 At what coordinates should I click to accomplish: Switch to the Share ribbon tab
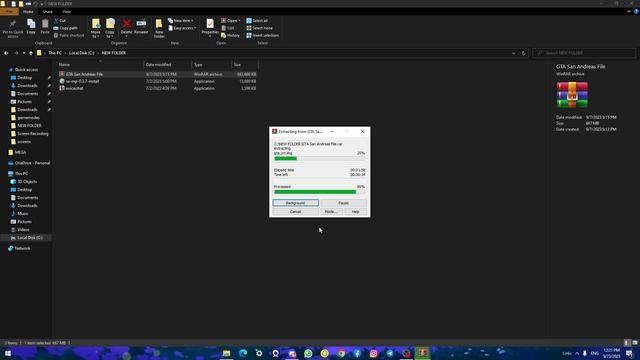click(x=48, y=12)
